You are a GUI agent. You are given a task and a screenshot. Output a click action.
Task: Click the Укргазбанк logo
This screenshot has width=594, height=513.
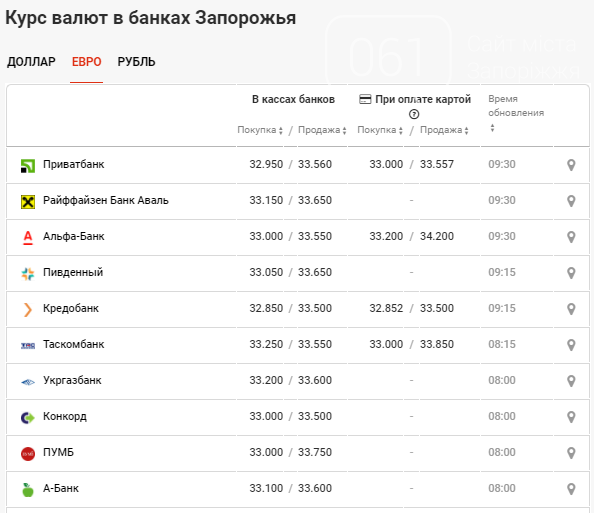28,382
